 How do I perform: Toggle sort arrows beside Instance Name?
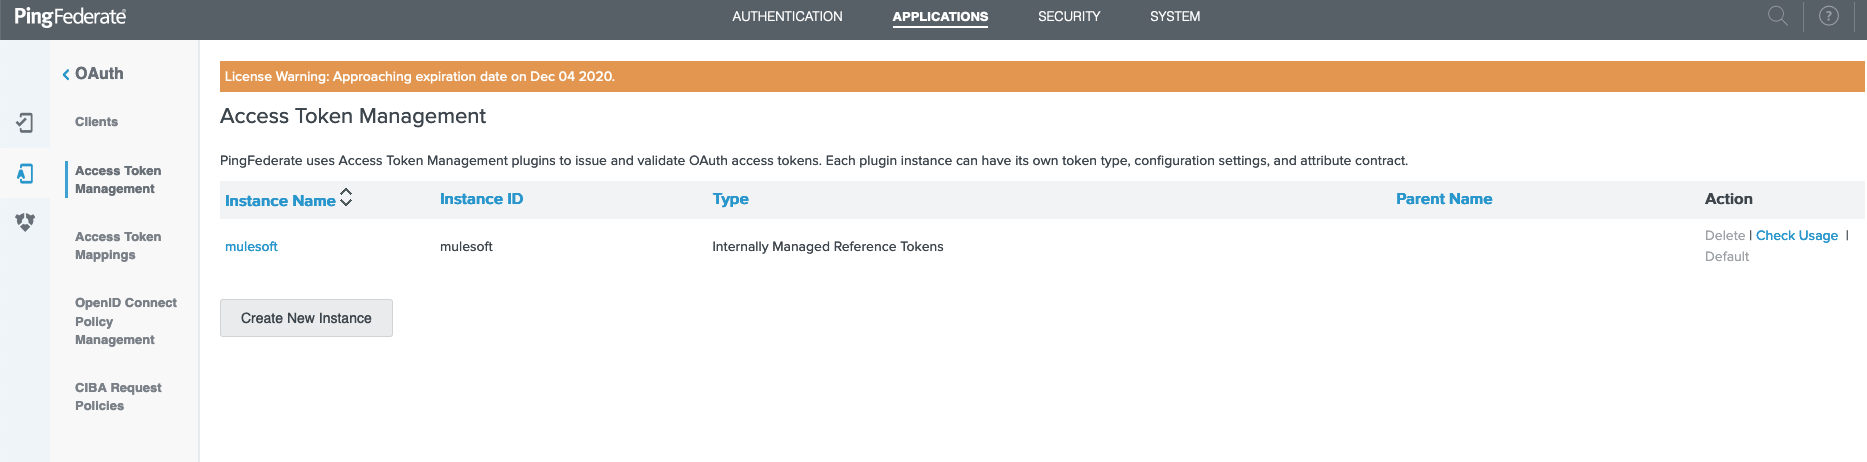346,198
